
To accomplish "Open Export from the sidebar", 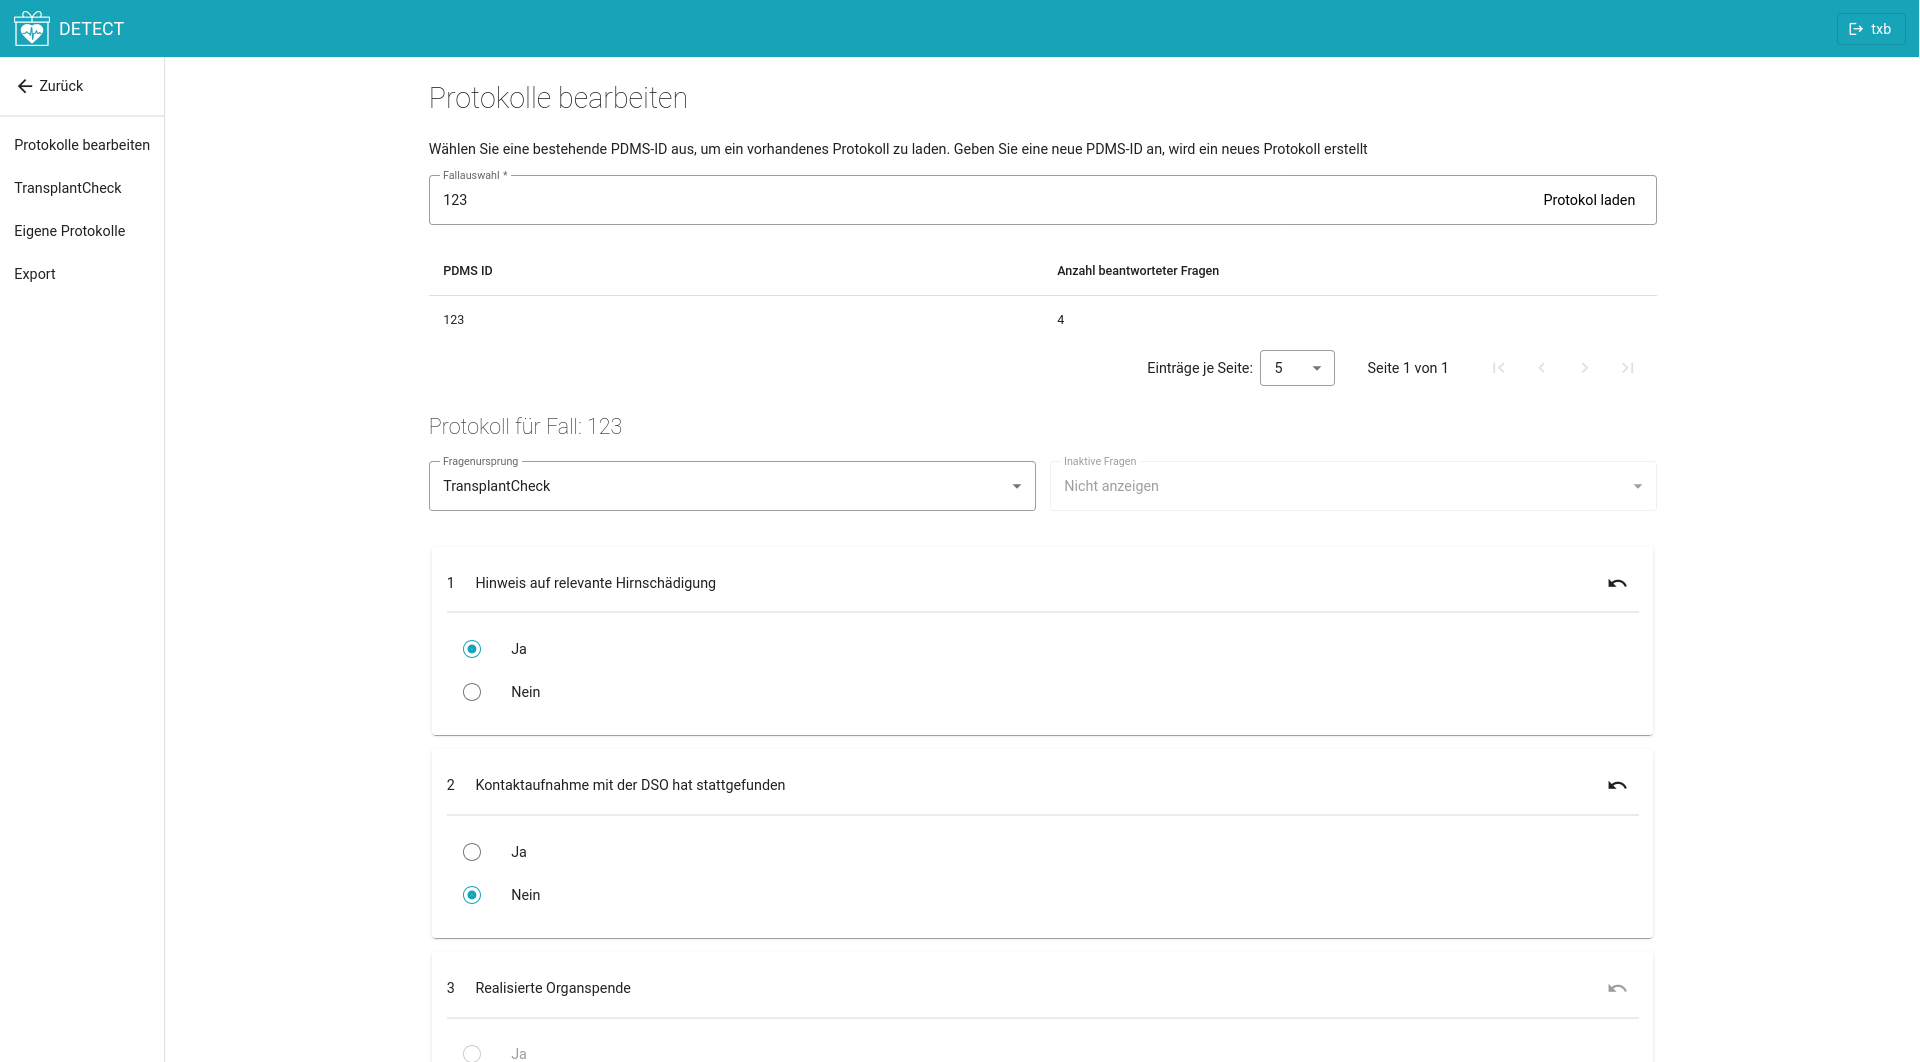I will (x=35, y=274).
